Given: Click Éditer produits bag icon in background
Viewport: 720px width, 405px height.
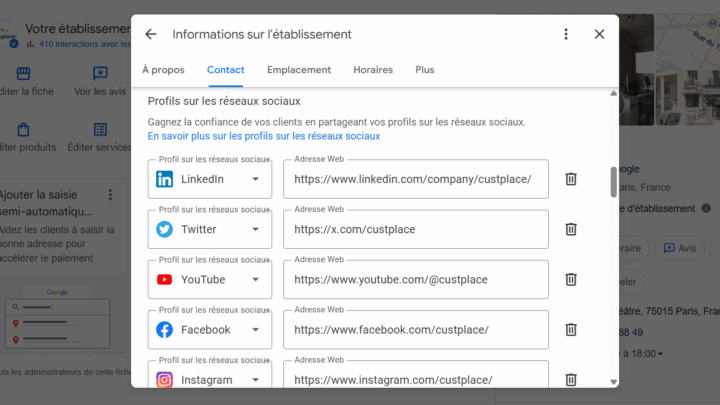Looking at the screenshot, I should tap(23, 129).
